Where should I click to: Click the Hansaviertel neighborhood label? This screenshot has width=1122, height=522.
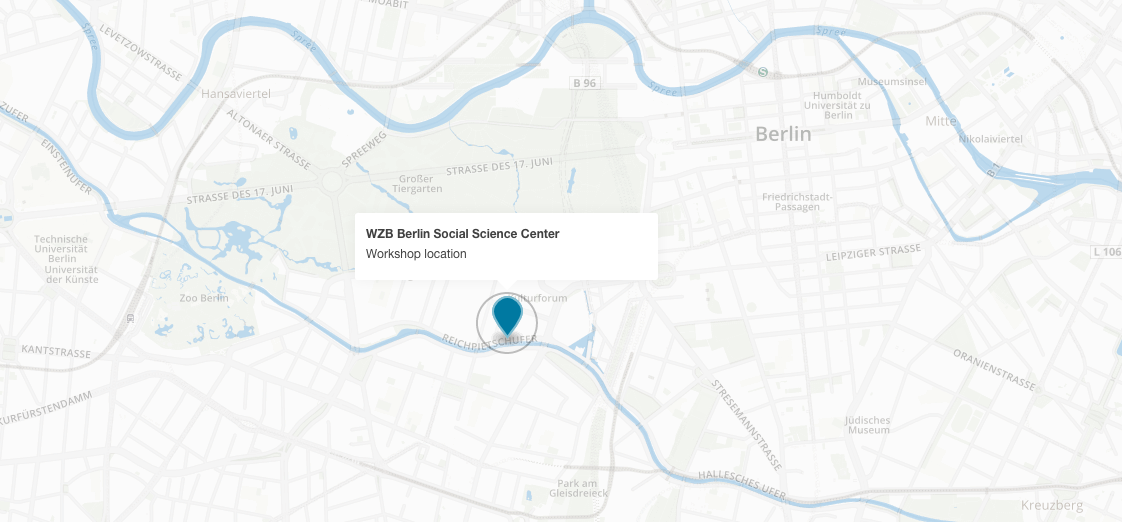(x=235, y=94)
